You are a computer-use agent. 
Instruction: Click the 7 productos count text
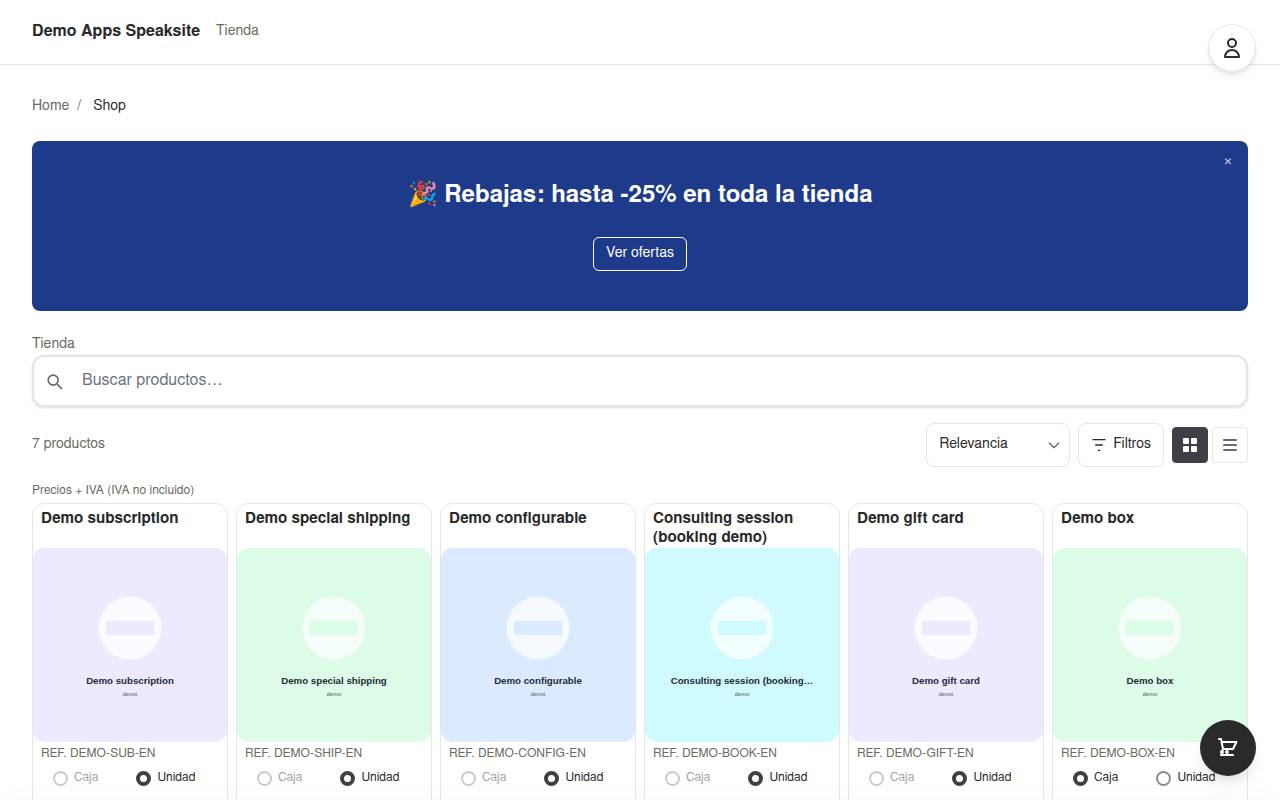pyautogui.click(x=68, y=443)
